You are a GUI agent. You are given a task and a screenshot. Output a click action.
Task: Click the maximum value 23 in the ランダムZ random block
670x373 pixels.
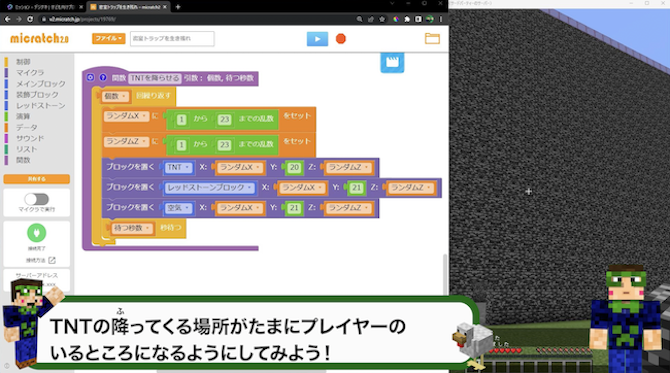tap(224, 145)
